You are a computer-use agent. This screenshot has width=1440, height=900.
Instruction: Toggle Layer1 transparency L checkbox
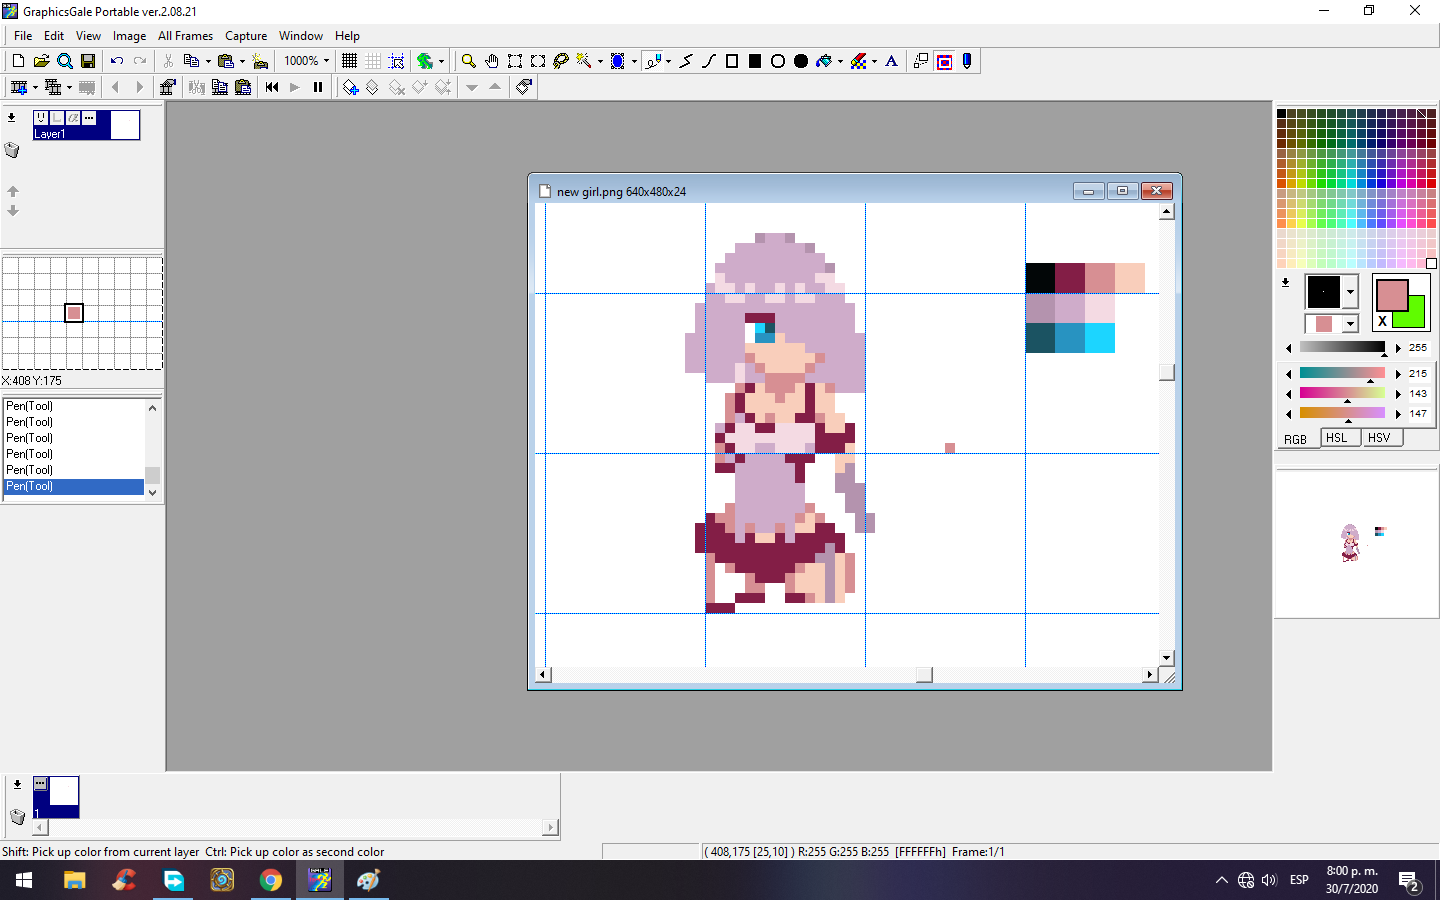(x=57, y=118)
